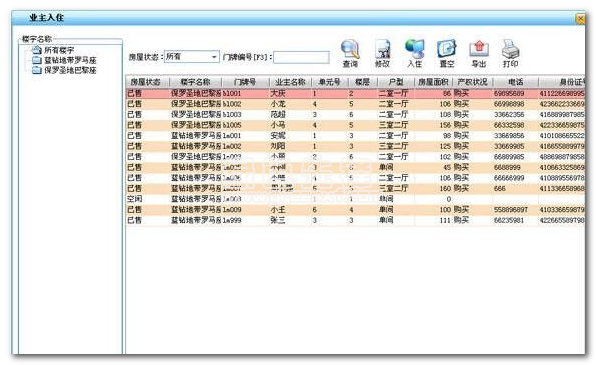The image size is (596, 365).
Task: Close the 业主入住 window
Action: [580, 18]
